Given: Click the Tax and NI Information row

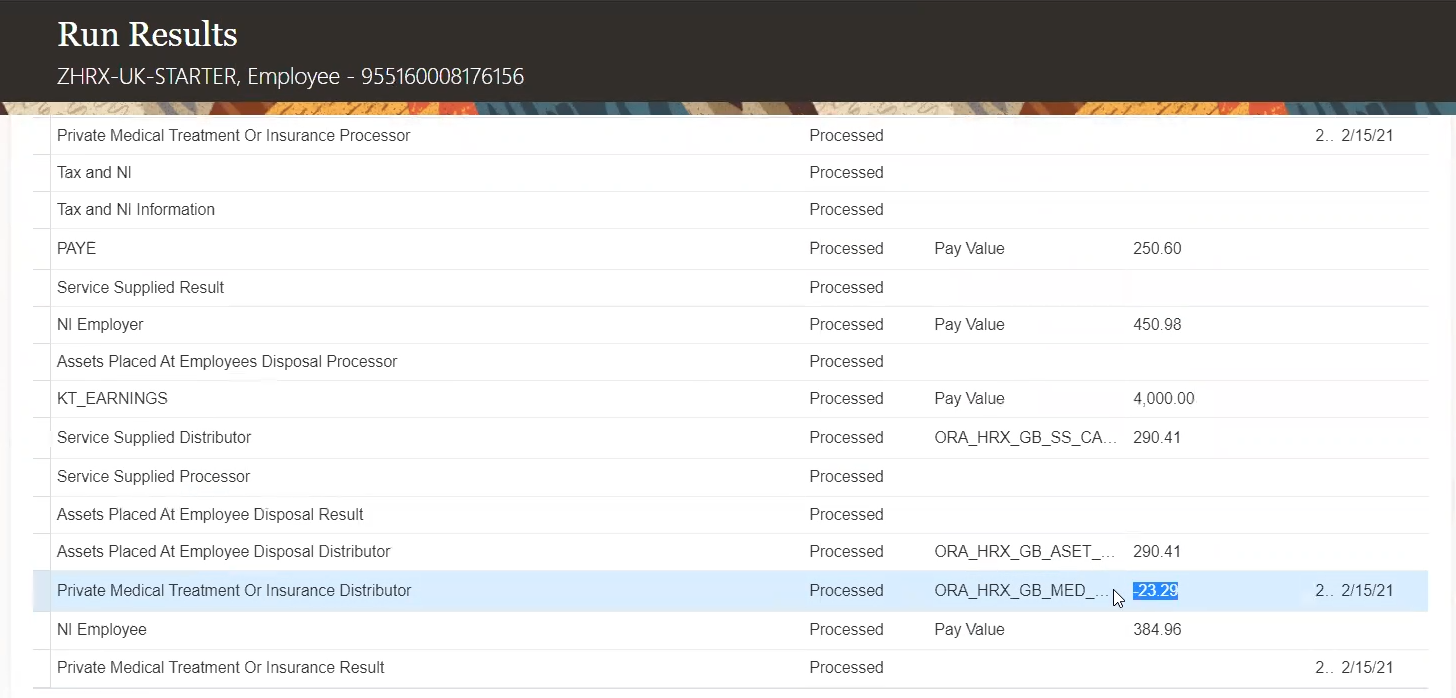Looking at the screenshot, I should click(x=136, y=210).
